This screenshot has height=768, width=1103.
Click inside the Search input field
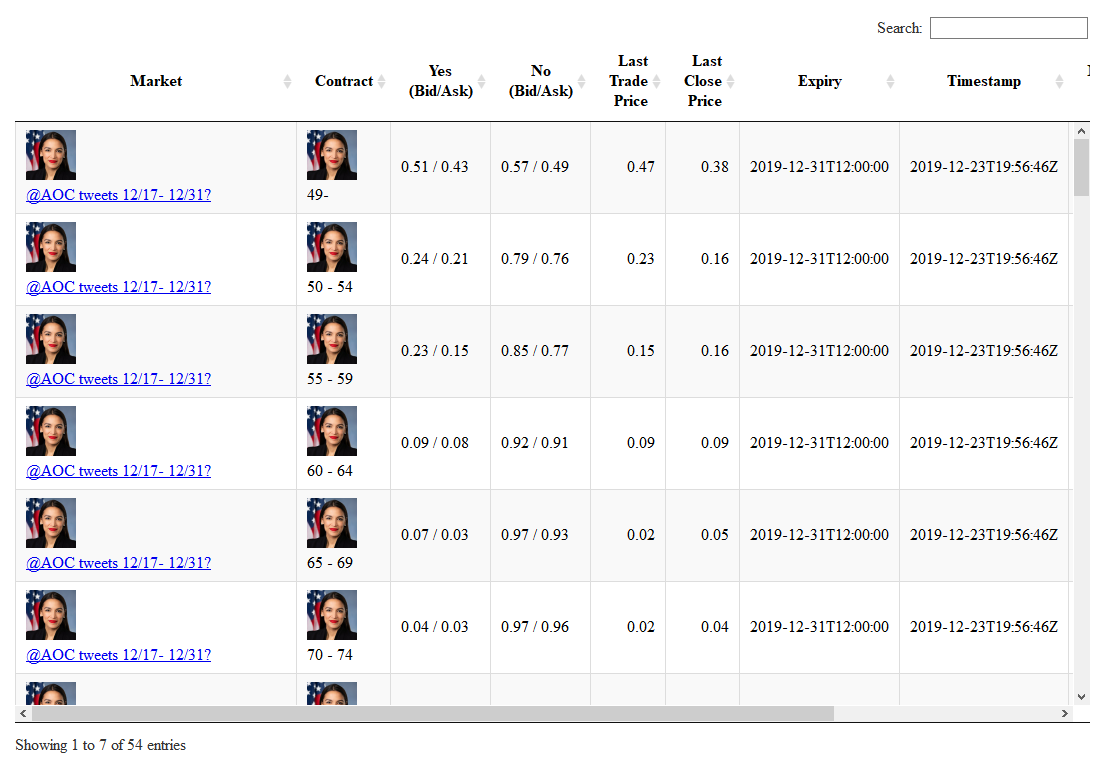click(x=1008, y=28)
